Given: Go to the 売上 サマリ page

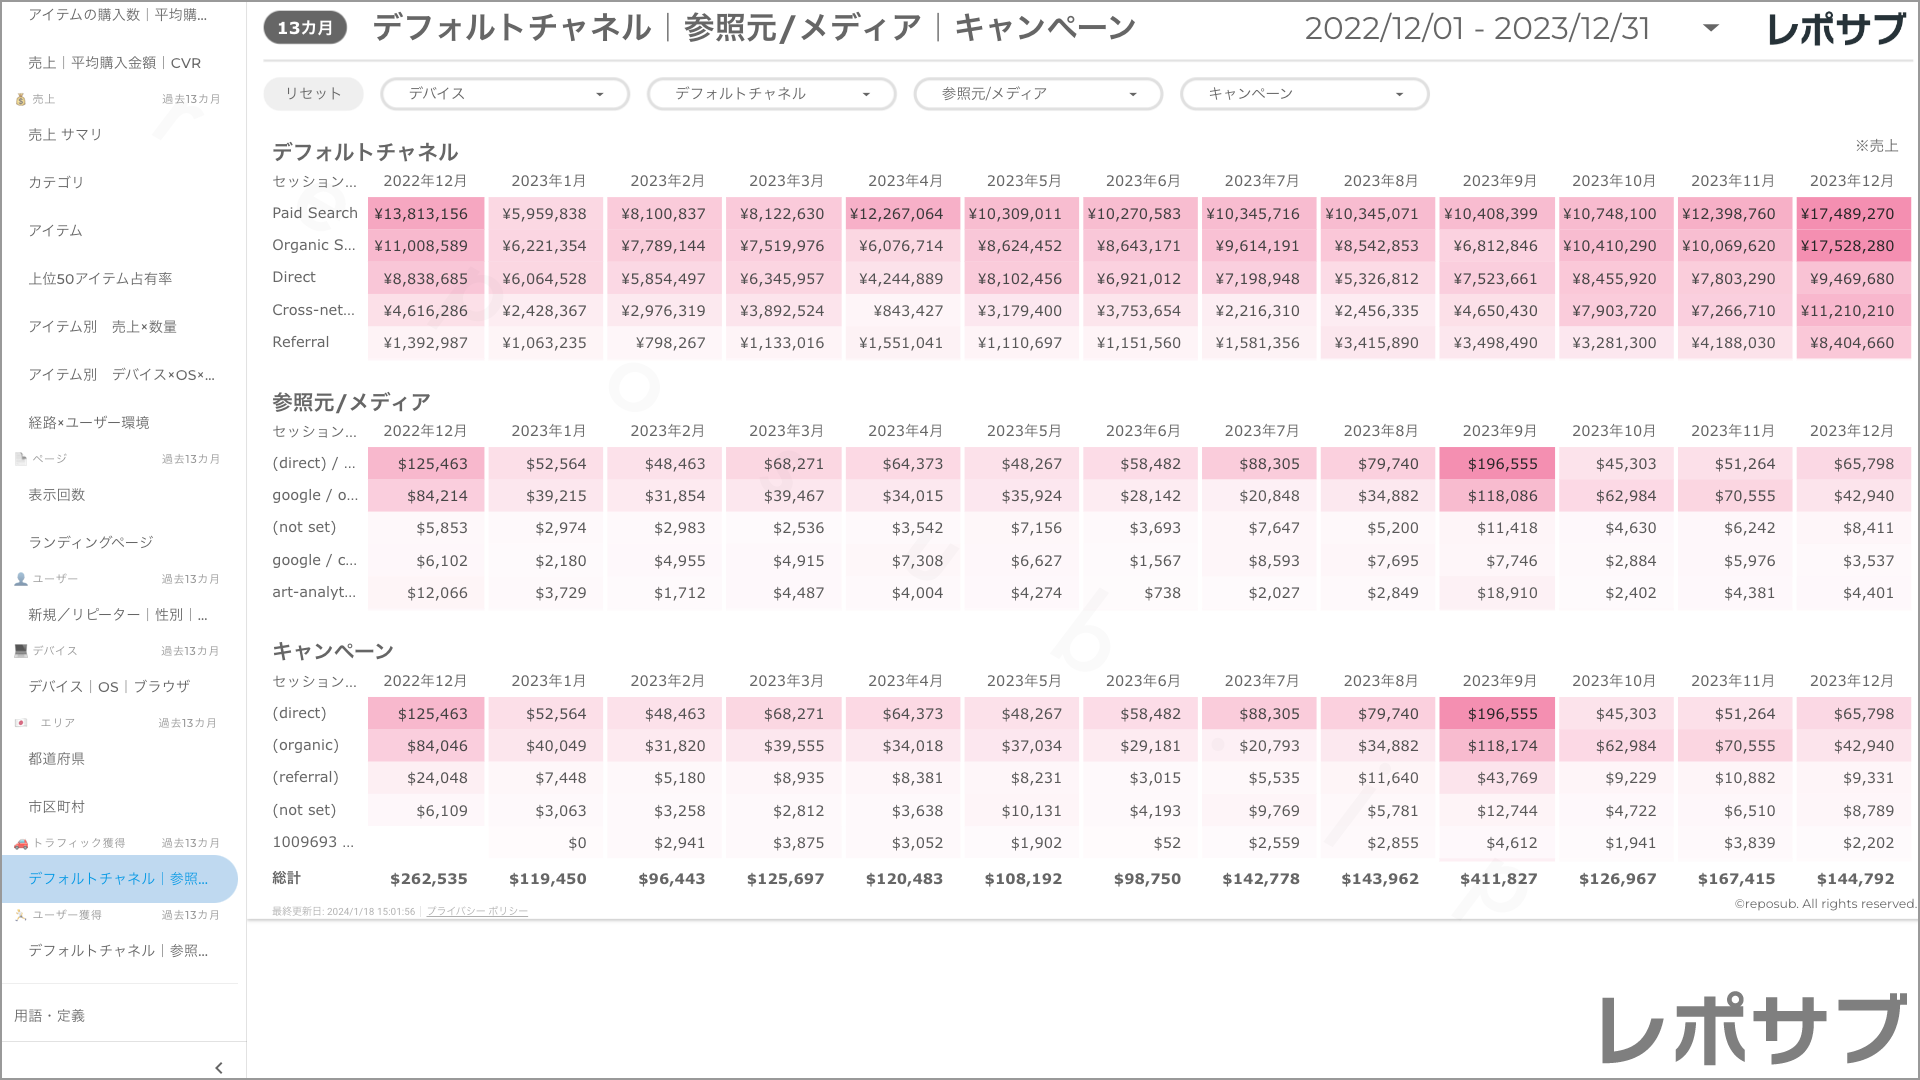Looking at the screenshot, I should (x=65, y=134).
